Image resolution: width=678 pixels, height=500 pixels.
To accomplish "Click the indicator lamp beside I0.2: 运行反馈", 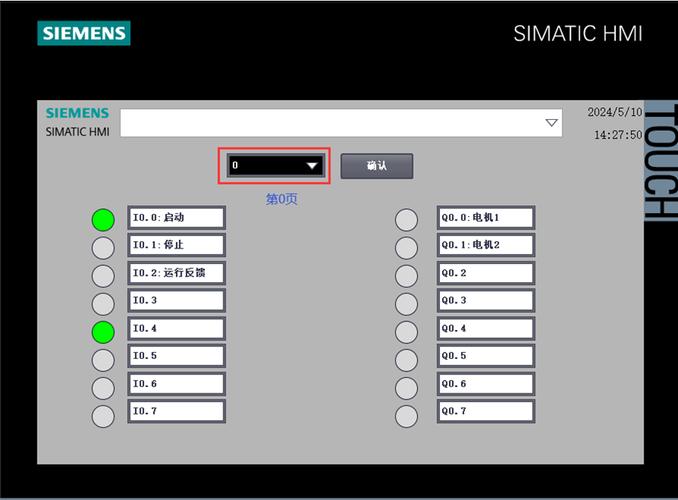I will [103, 276].
